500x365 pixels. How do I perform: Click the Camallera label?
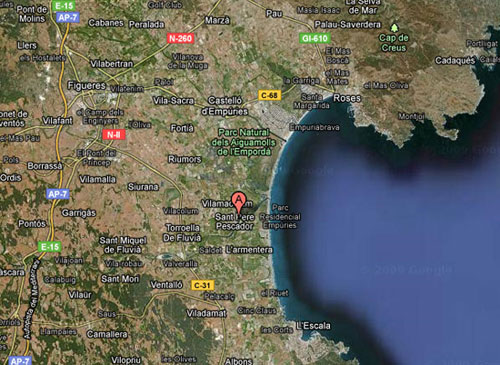click(107, 334)
